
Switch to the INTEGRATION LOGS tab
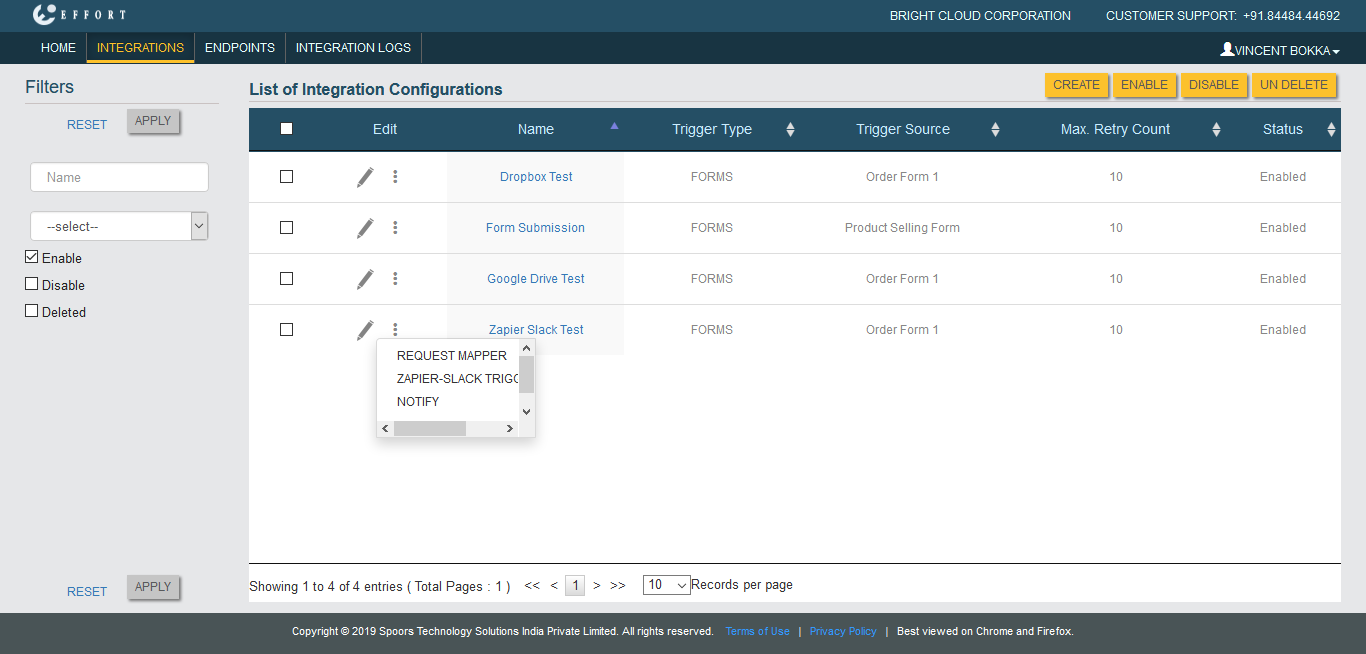[x=353, y=48]
